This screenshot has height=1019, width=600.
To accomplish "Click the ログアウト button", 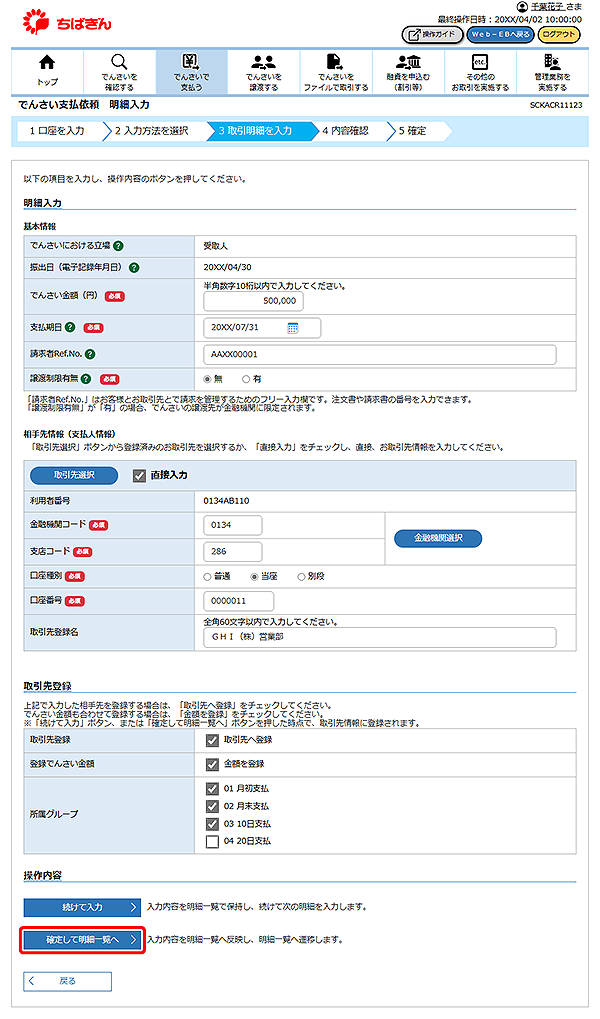I will click(x=558, y=35).
